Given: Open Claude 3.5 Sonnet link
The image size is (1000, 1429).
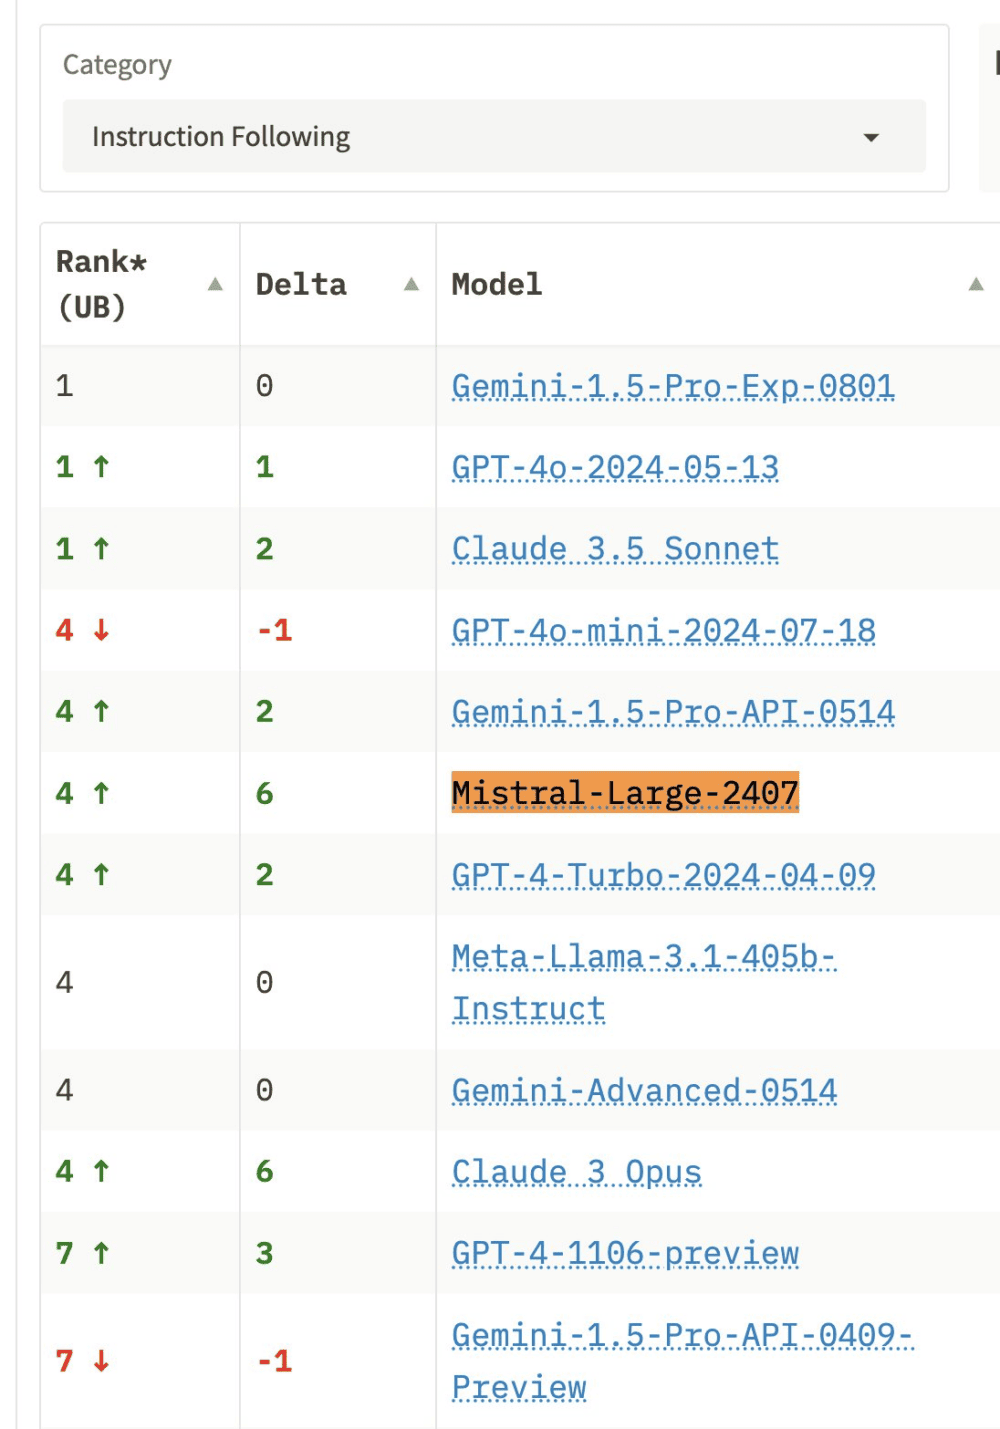Looking at the screenshot, I should coord(615,549).
